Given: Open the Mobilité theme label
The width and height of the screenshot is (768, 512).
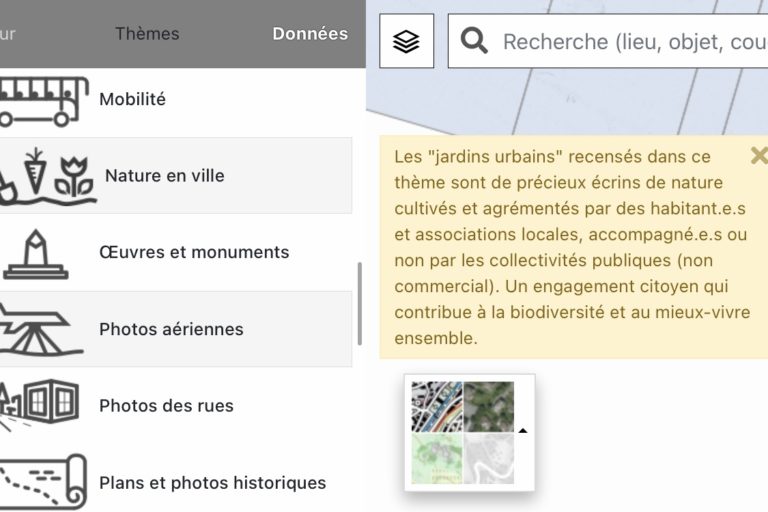Looking at the screenshot, I should pyautogui.click(x=133, y=99).
